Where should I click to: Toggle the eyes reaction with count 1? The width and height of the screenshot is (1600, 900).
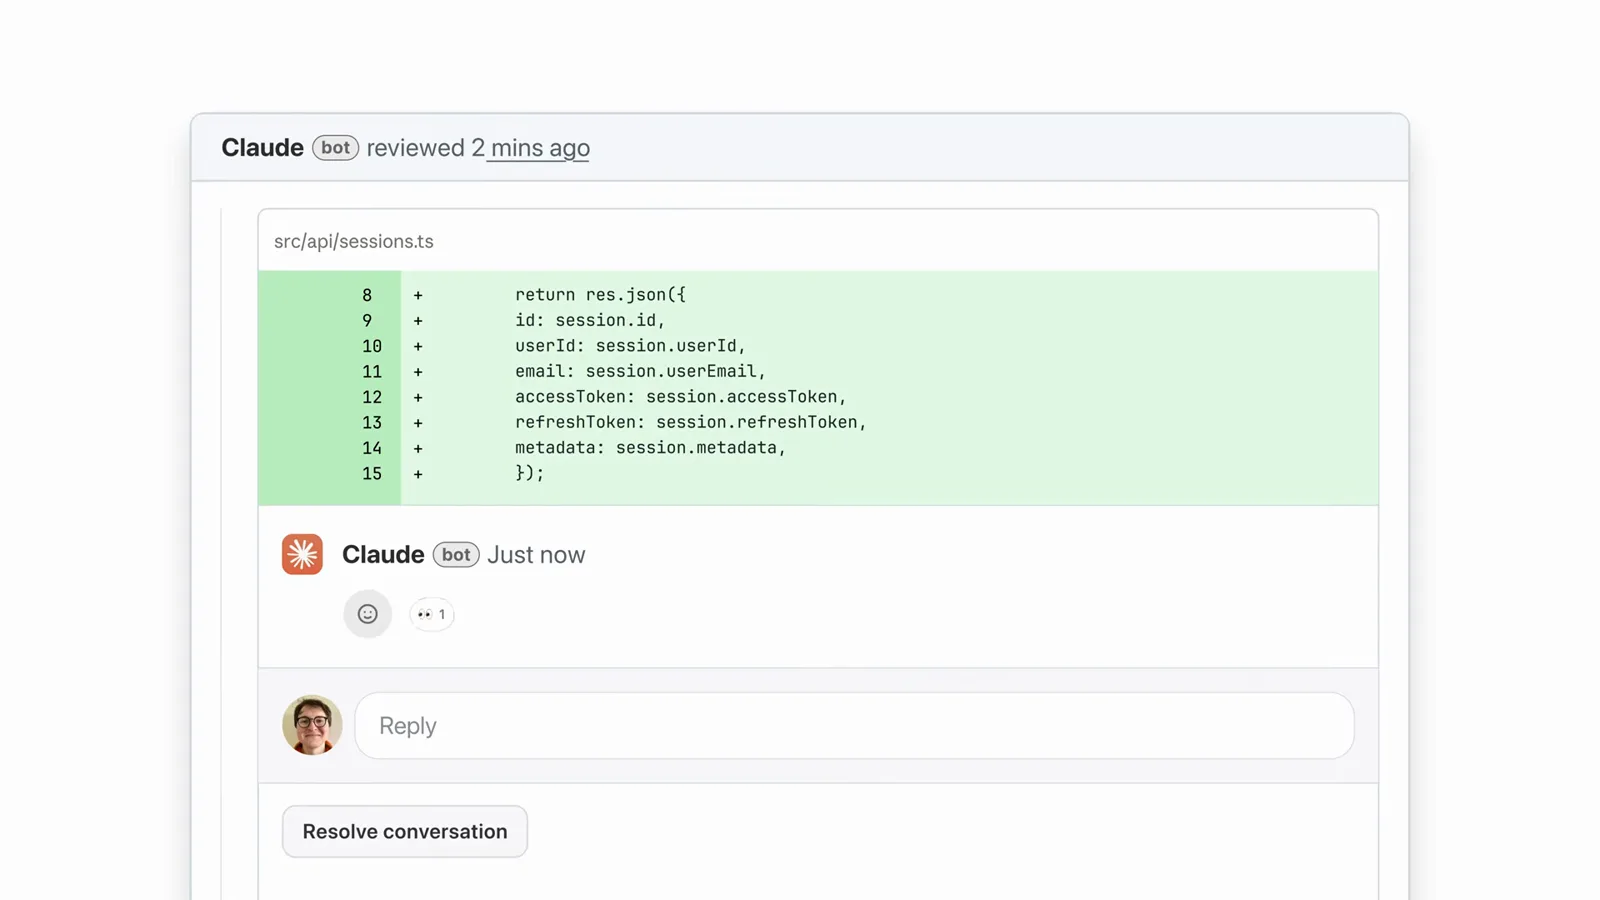pos(432,614)
